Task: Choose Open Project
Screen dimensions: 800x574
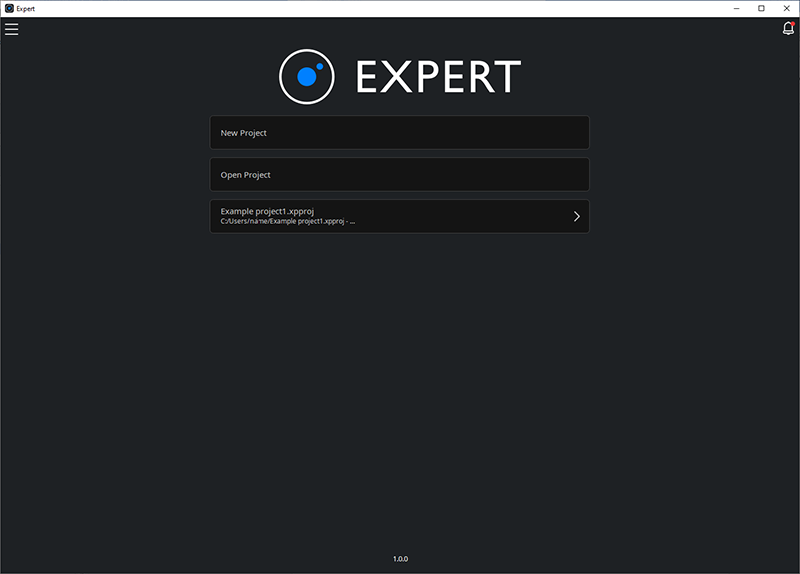Action: (x=399, y=175)
